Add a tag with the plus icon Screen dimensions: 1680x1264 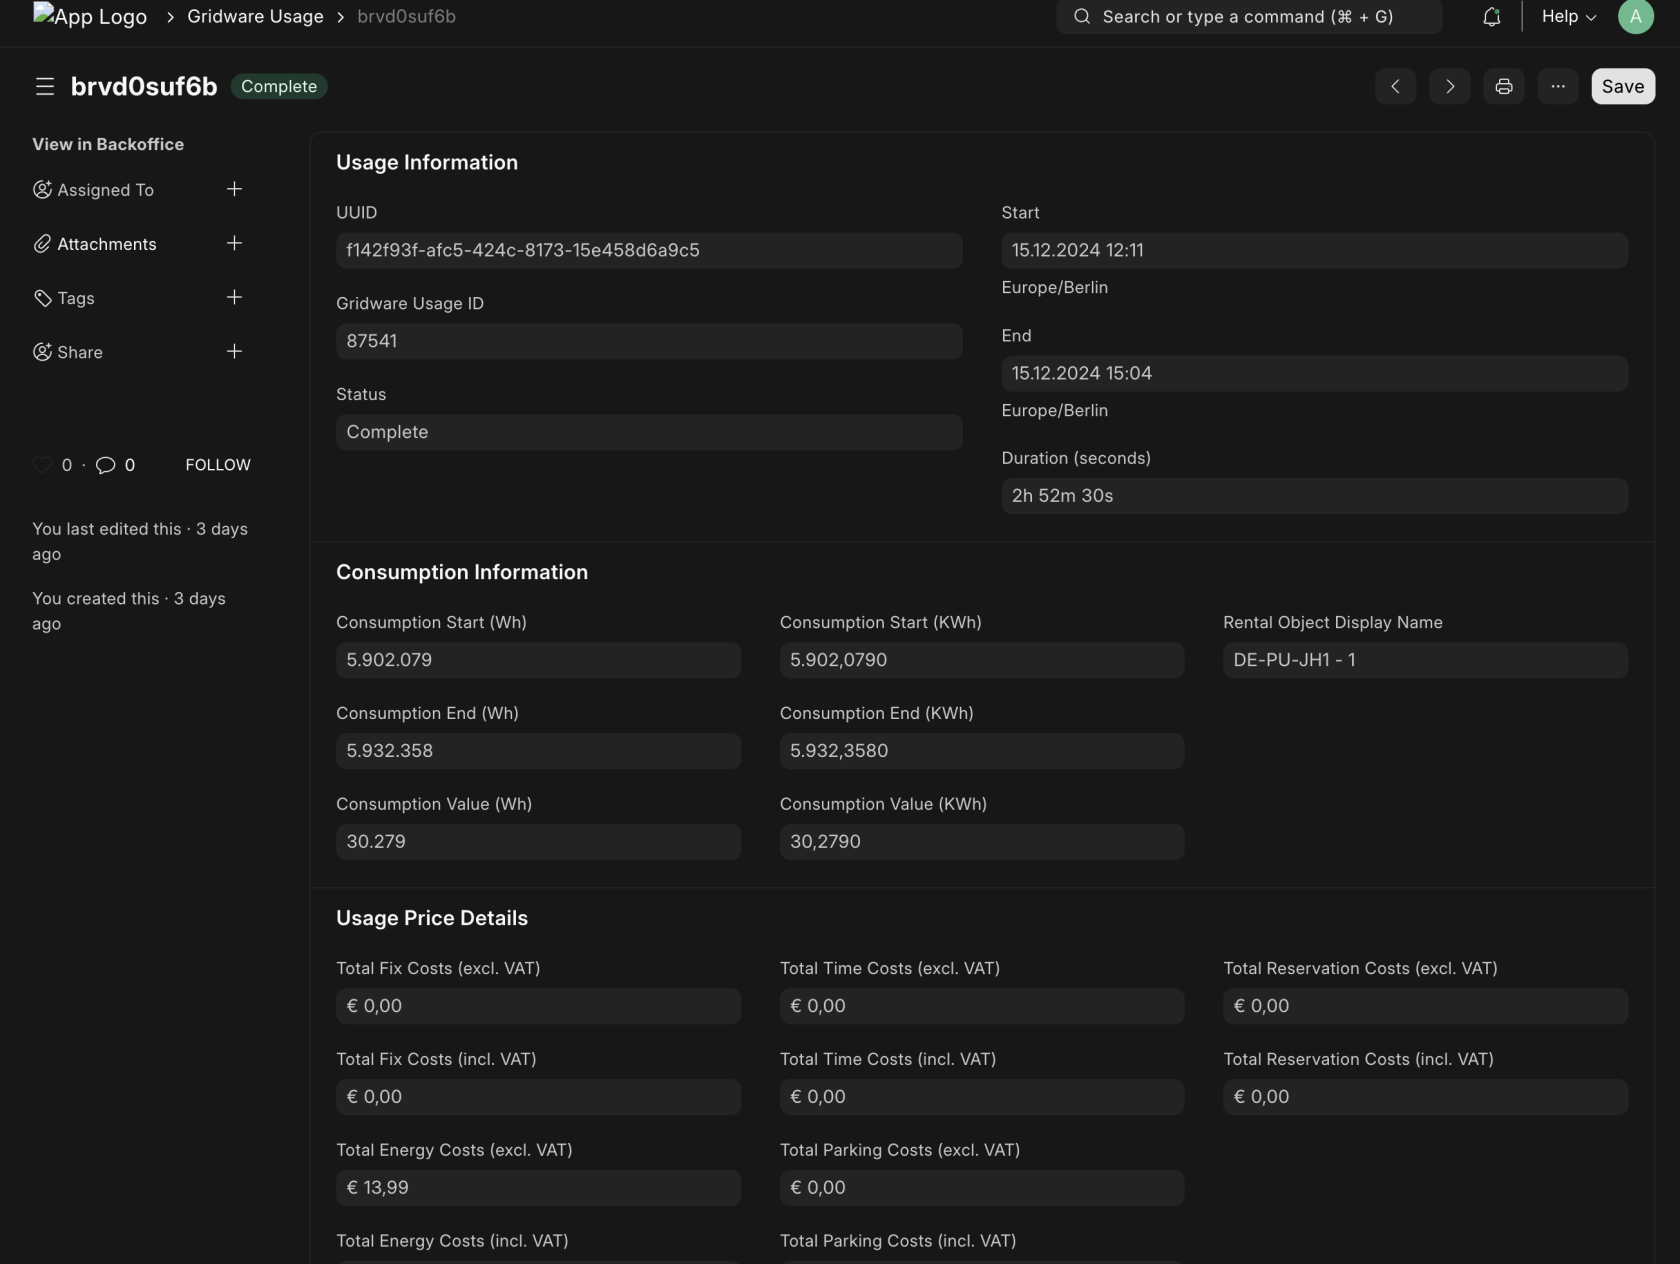(x=234, y=297)
